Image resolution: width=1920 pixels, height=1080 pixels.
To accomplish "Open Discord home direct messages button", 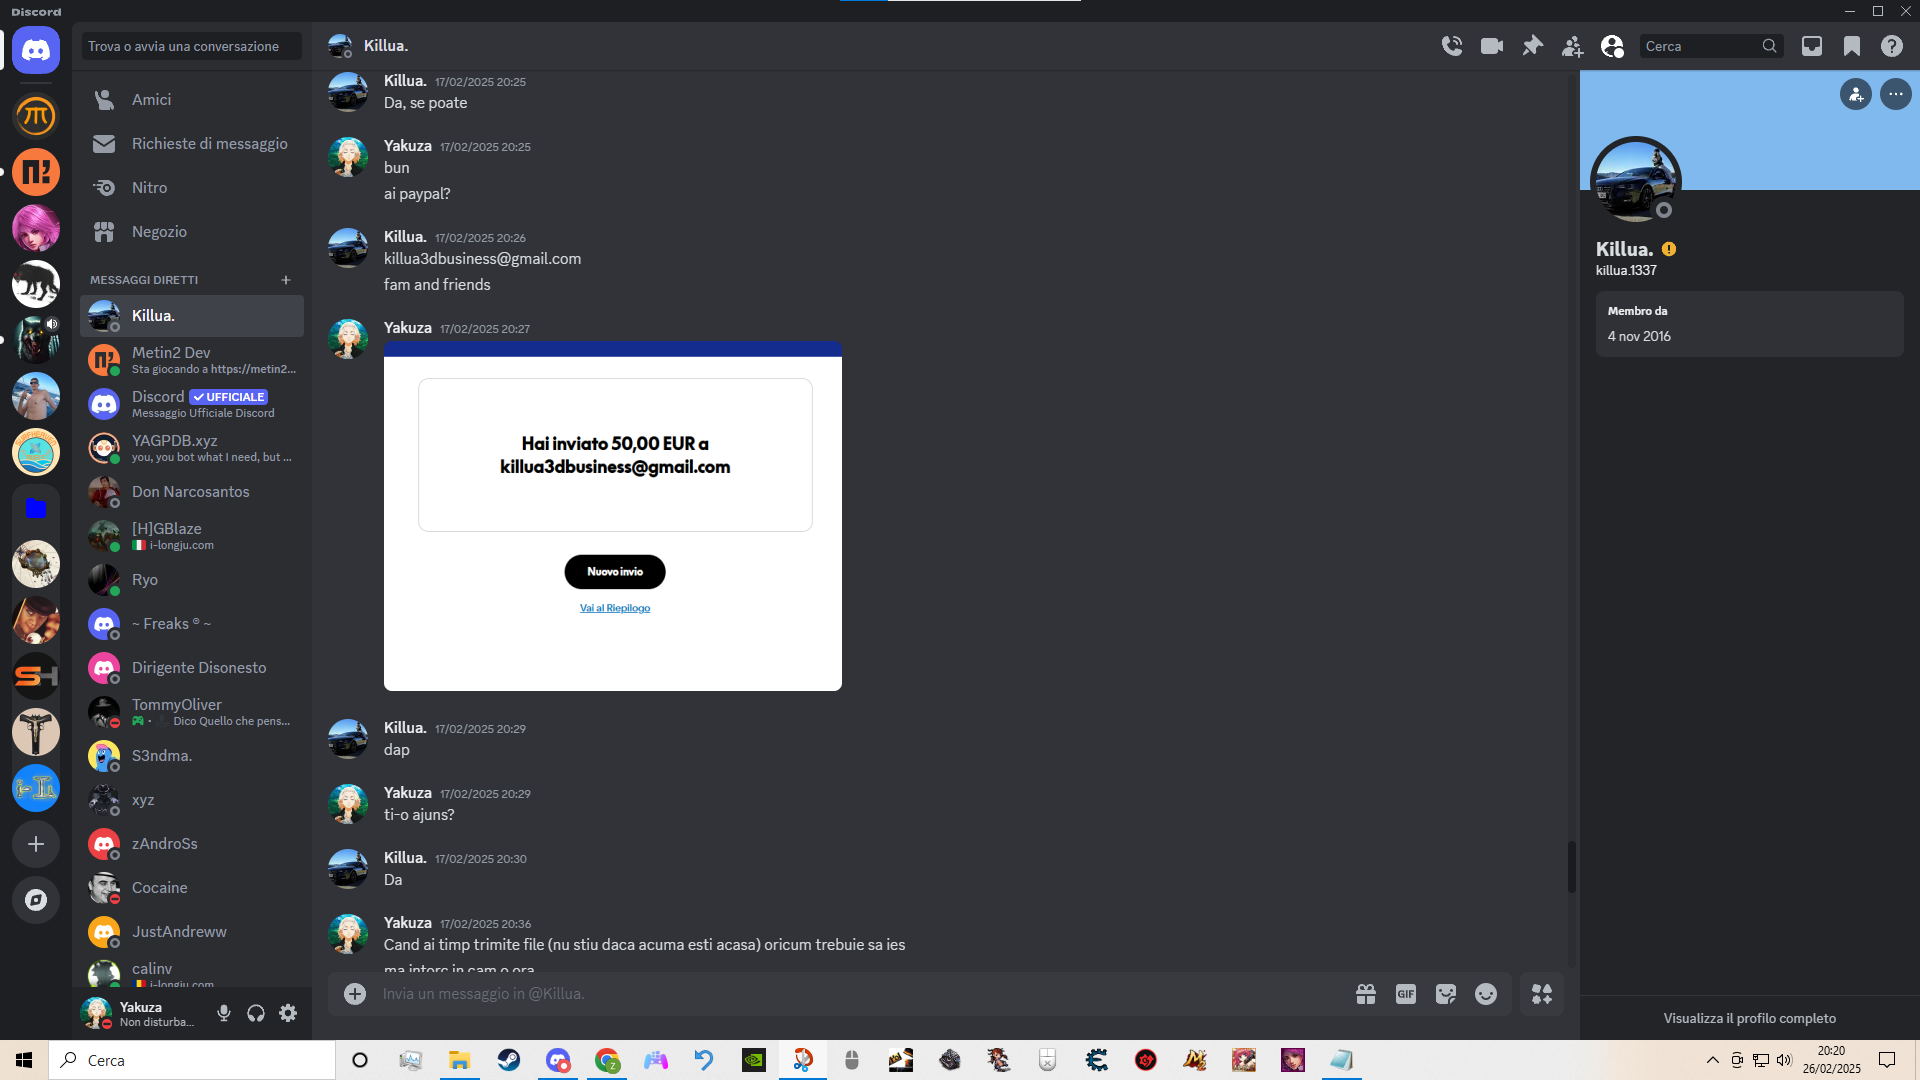I will (36, 50).
